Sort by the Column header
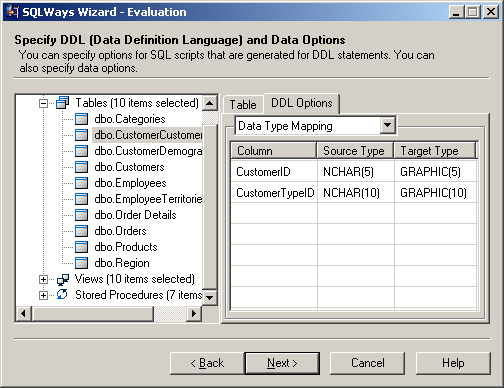Viewport: 504px width, 388px height. click(x=274, y=151)
